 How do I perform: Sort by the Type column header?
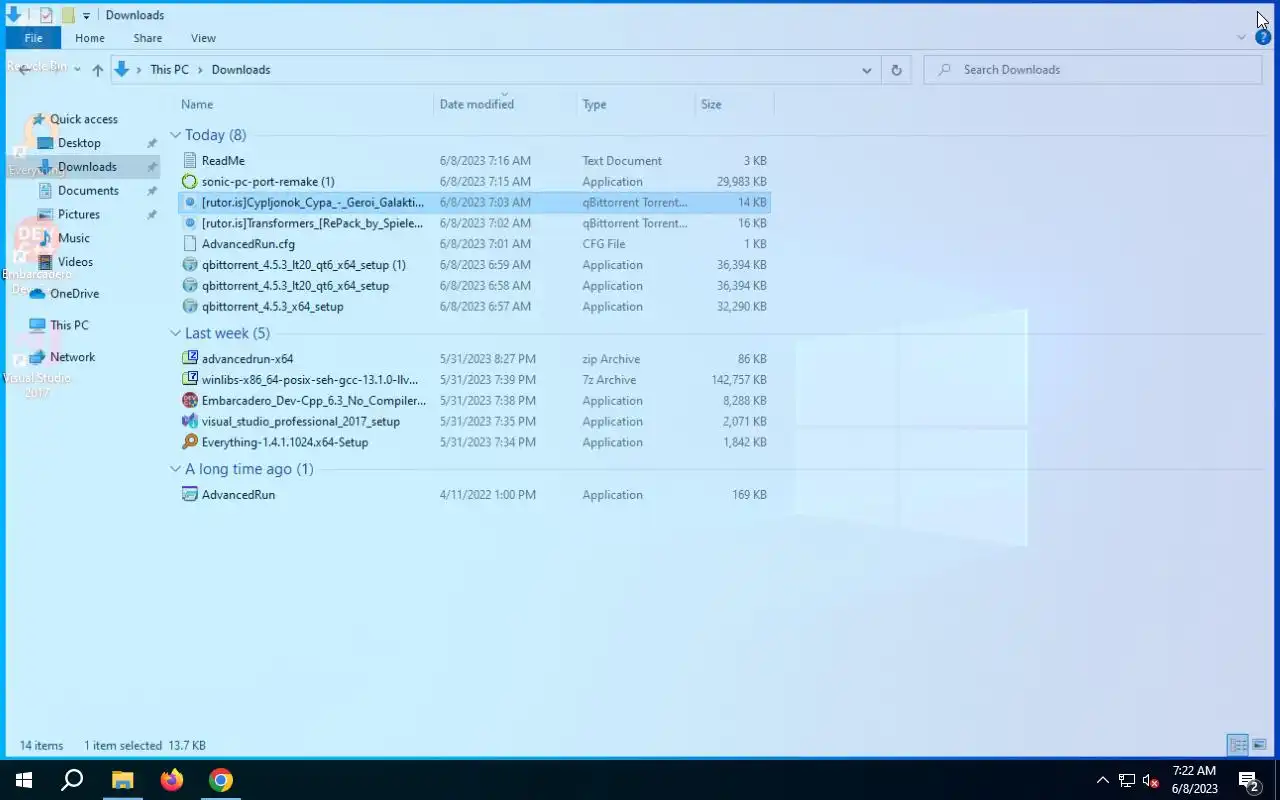pos(594,104)
